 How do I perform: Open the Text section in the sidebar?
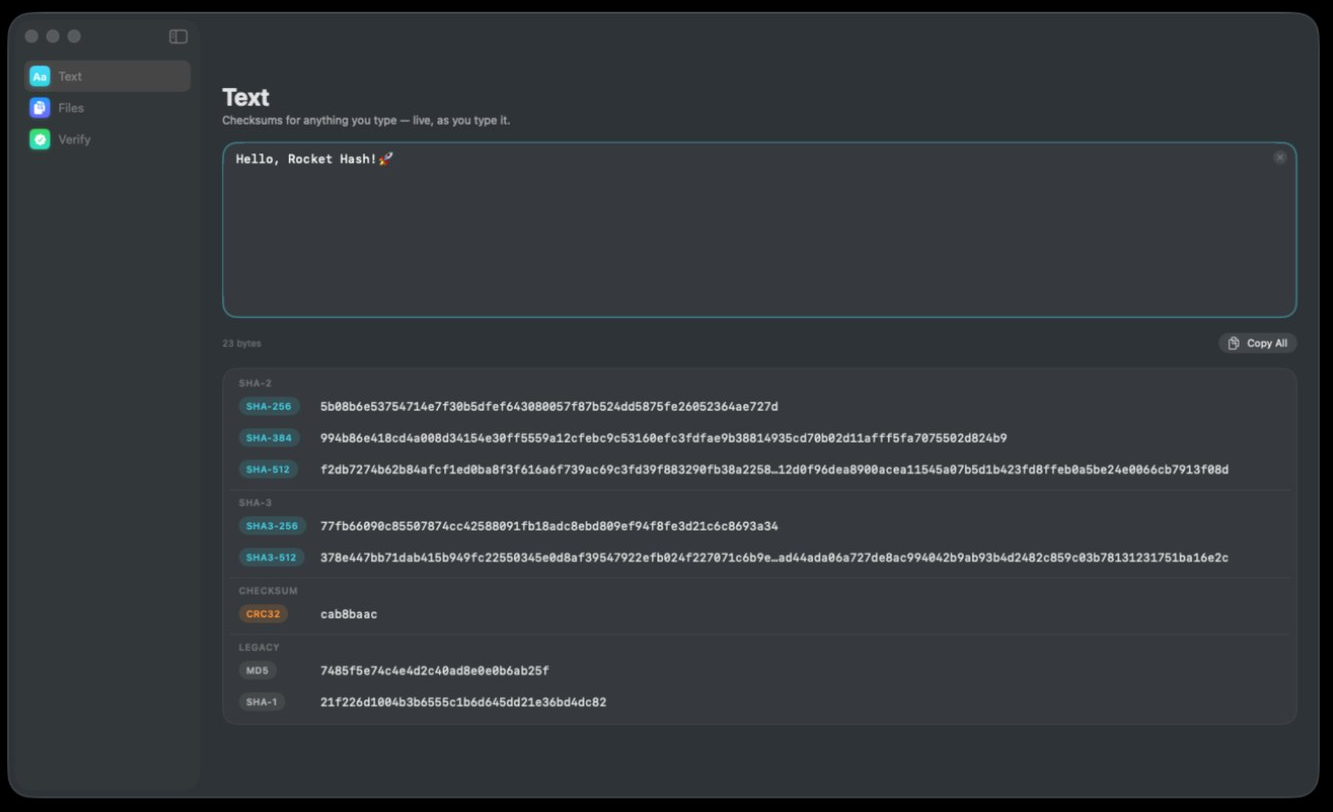pyautogui.click(x=107, y=76)
